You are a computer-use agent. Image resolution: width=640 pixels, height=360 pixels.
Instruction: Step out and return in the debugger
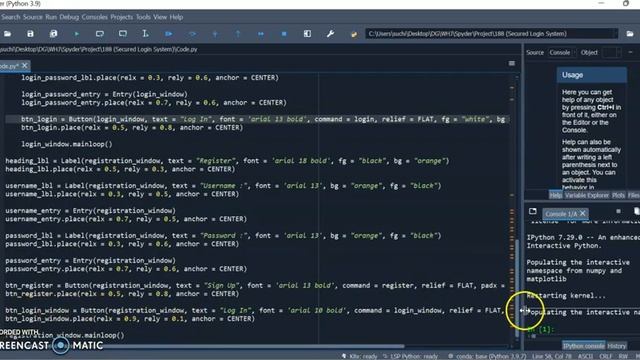pyautogui.click(x=238, y=34)
